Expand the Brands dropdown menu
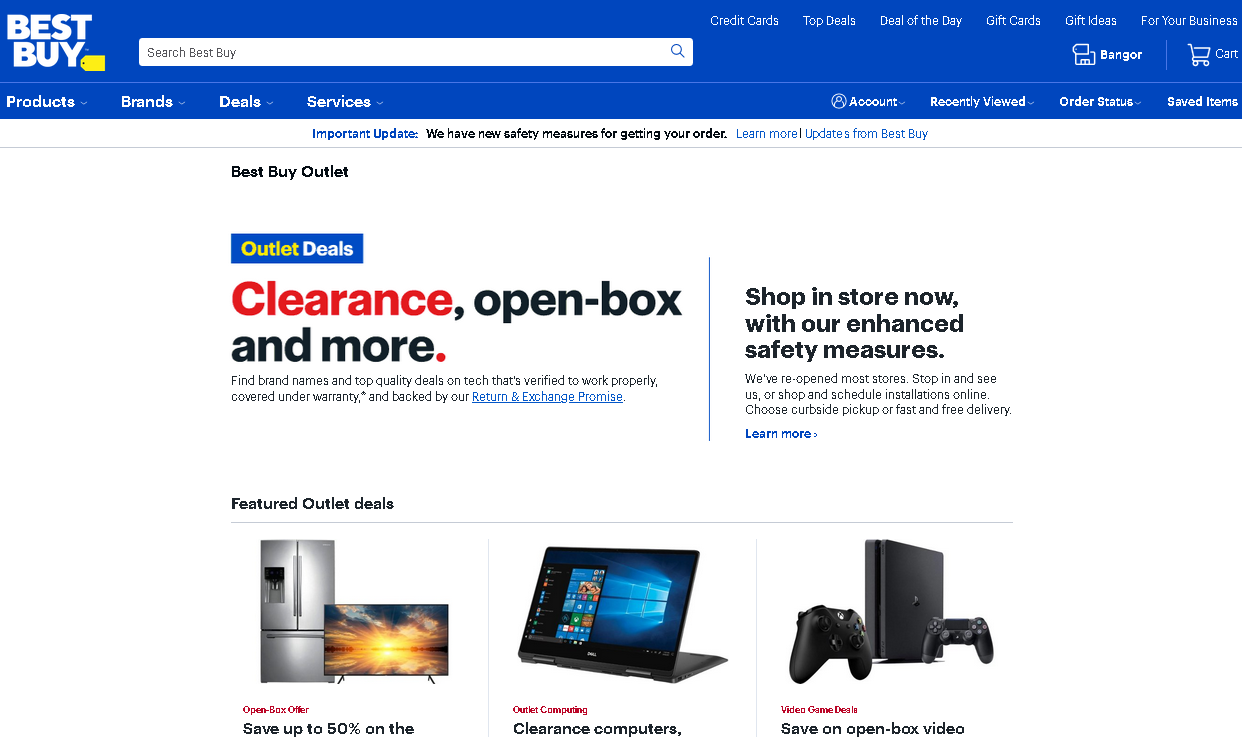This screenshot has height=737, width=1242. tap(153, 101)
